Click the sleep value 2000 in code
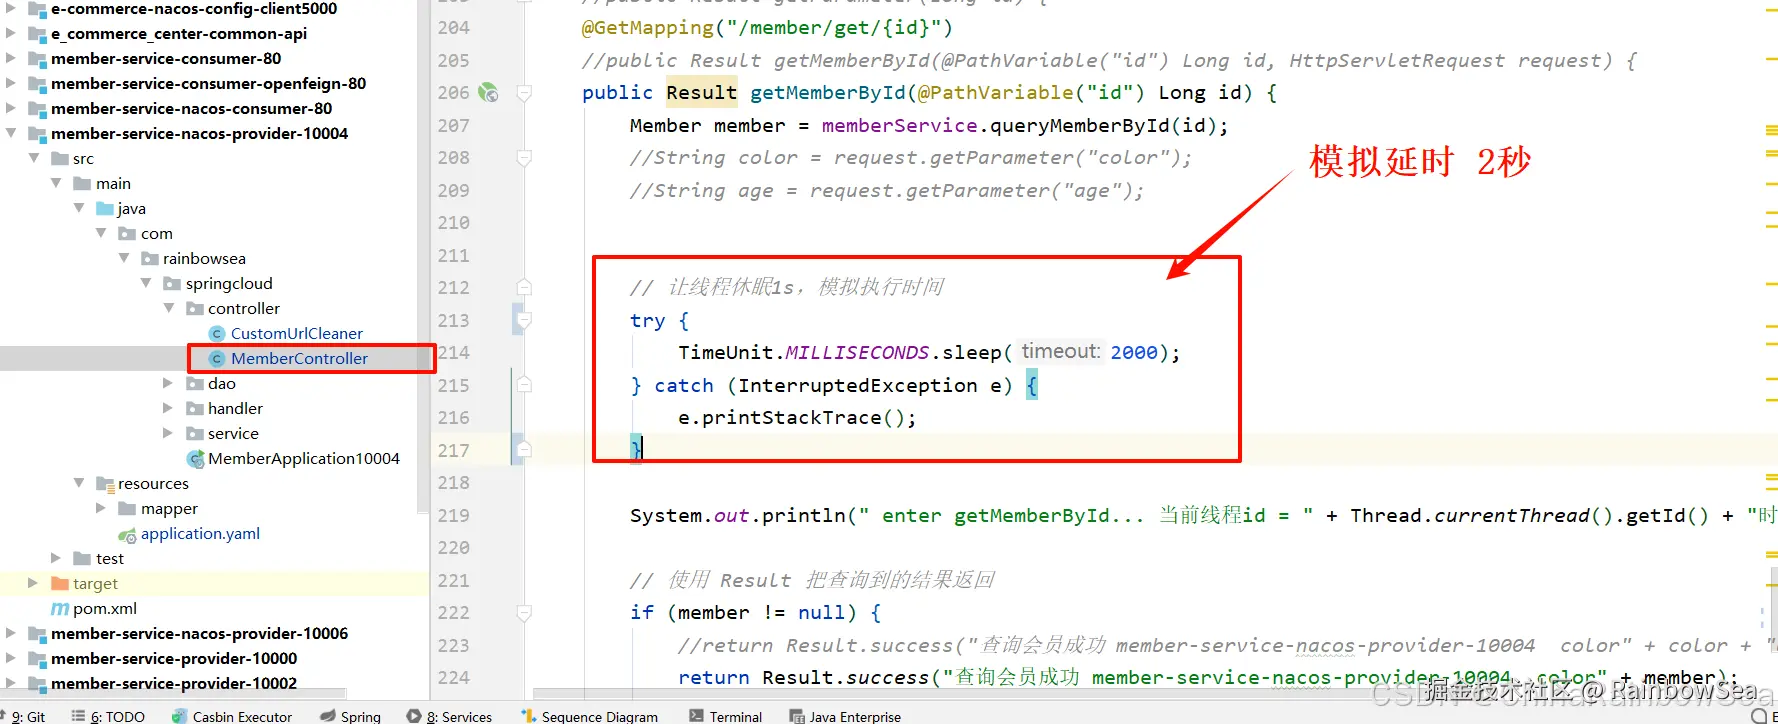Image resolution: width=1778 pixels, height=724 pixels. pos(1134,352)
